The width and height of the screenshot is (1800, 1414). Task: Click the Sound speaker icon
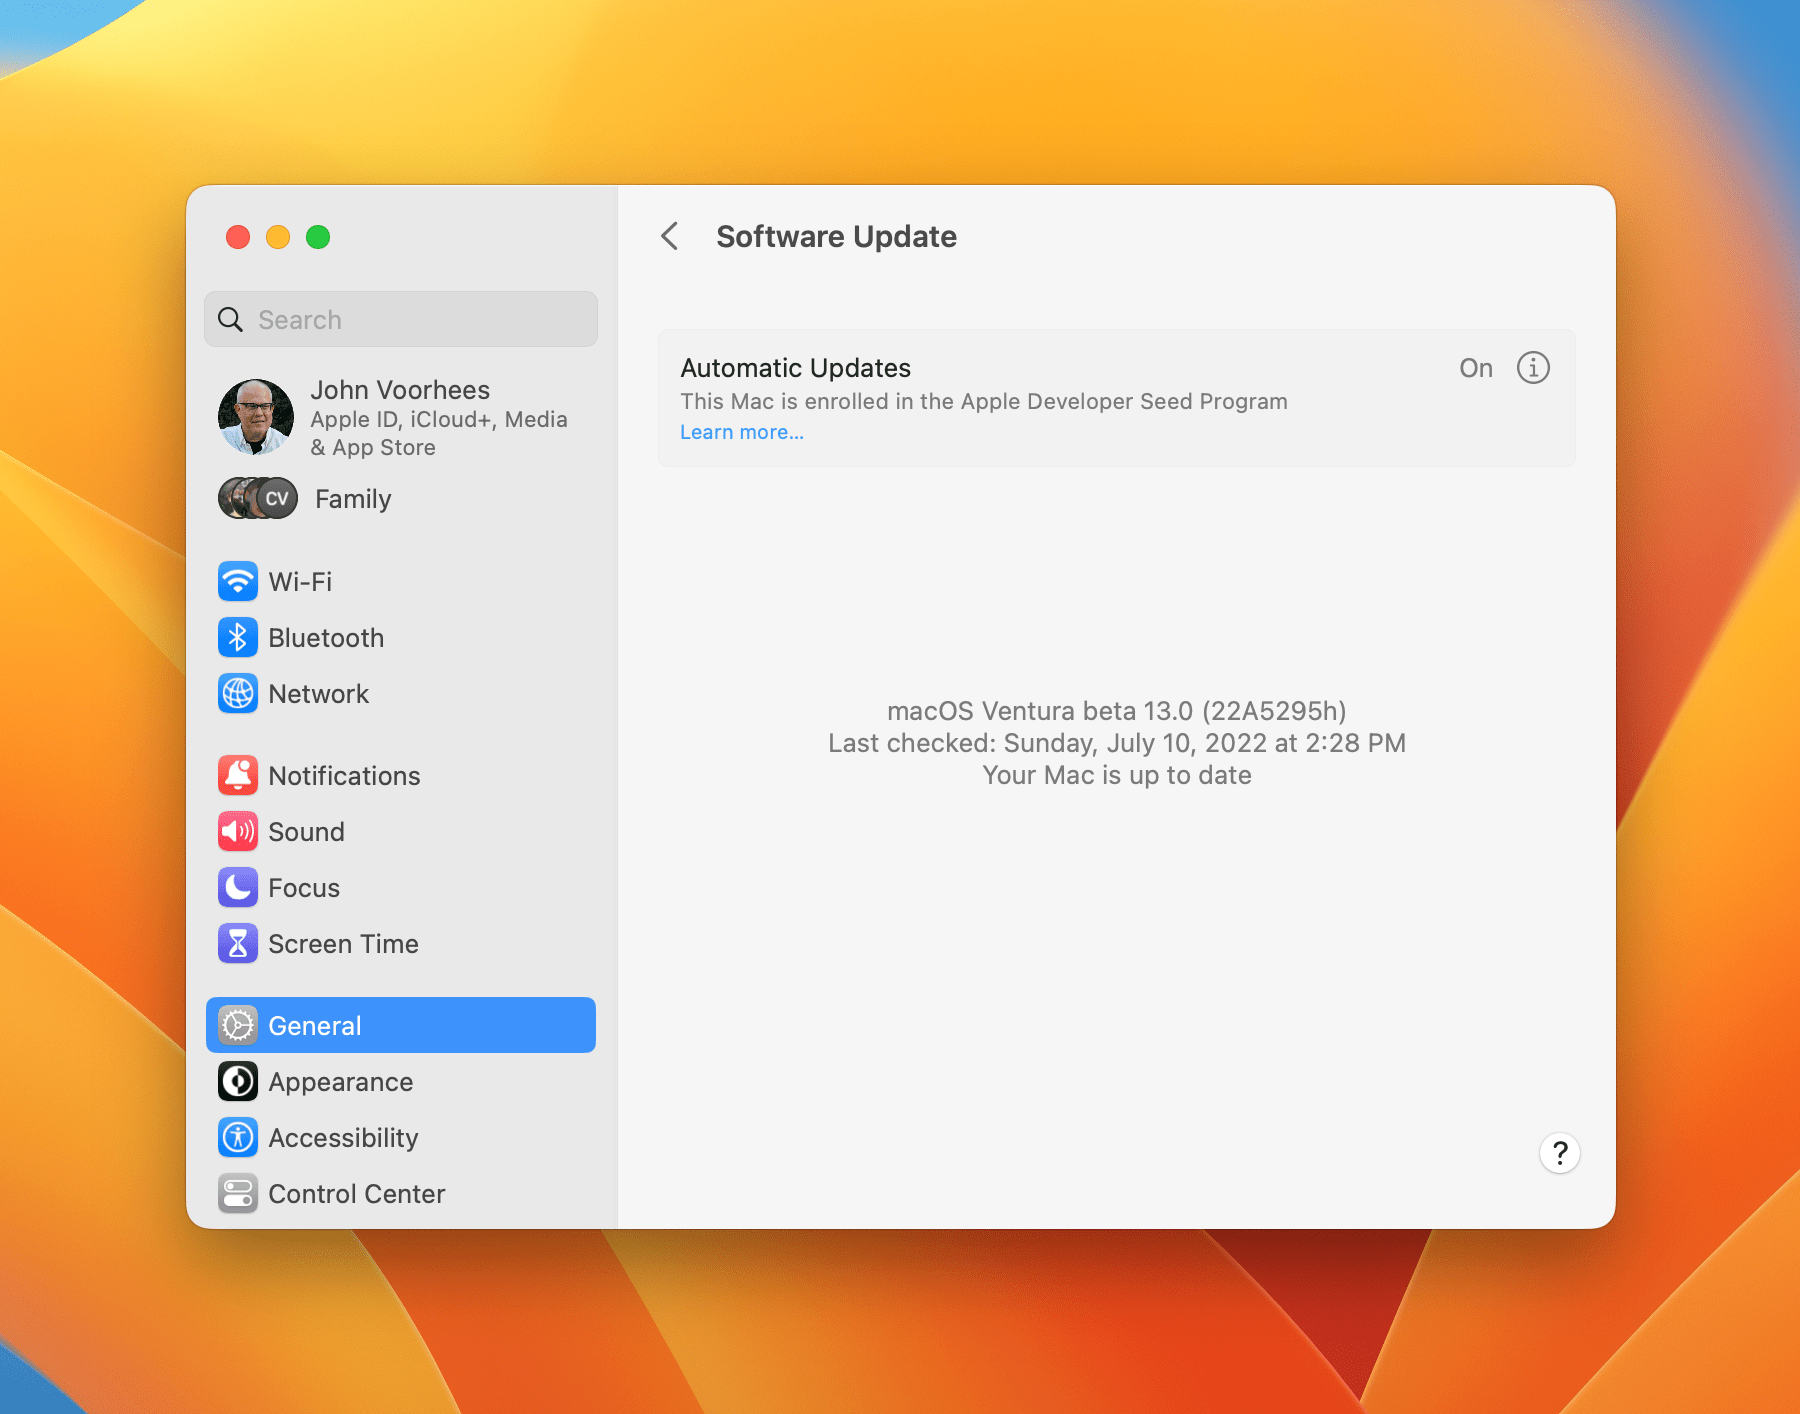pos(238,831)
